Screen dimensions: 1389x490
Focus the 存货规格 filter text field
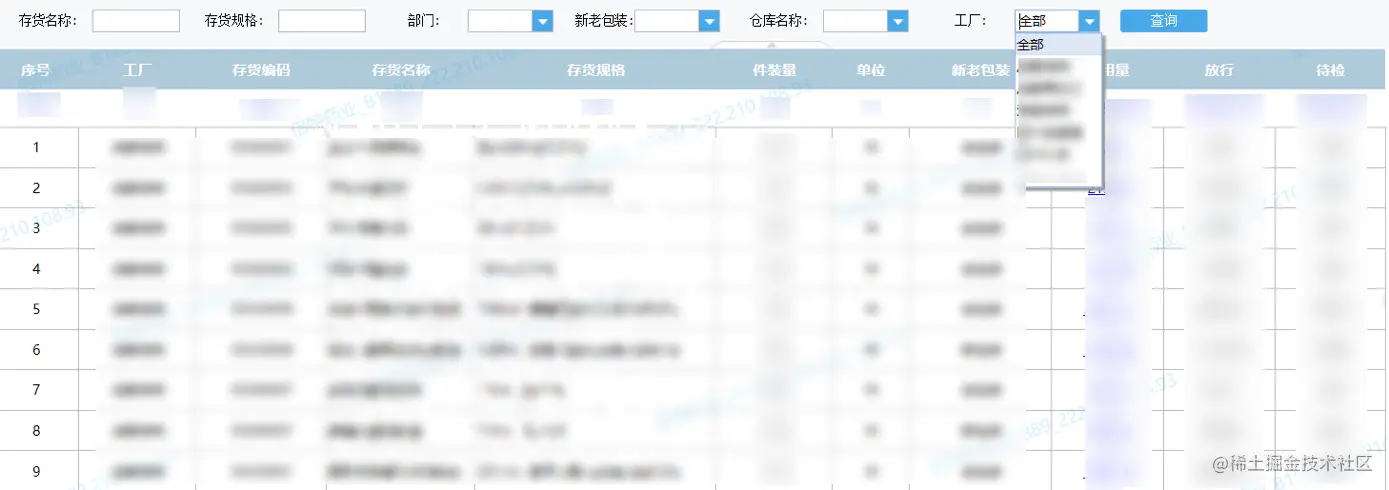click(321, 21)
